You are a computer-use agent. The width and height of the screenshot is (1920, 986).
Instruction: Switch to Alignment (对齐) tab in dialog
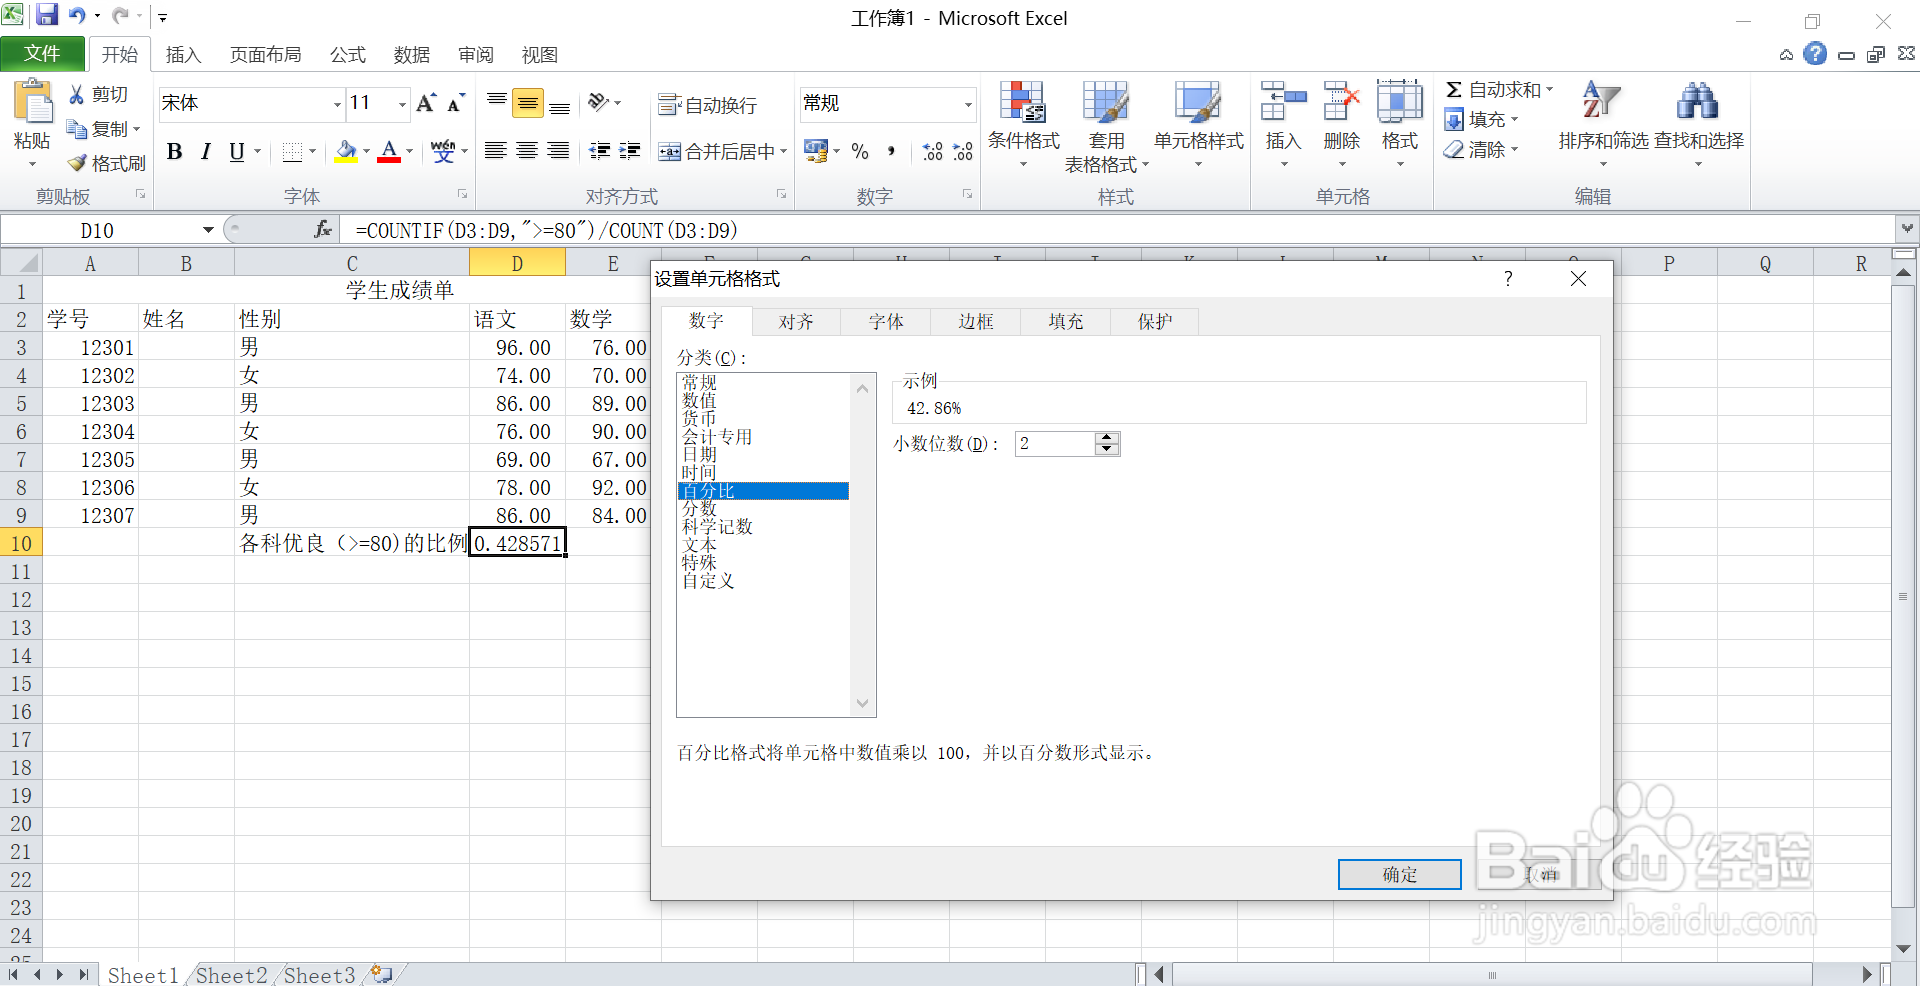click(x=796, y=322)
